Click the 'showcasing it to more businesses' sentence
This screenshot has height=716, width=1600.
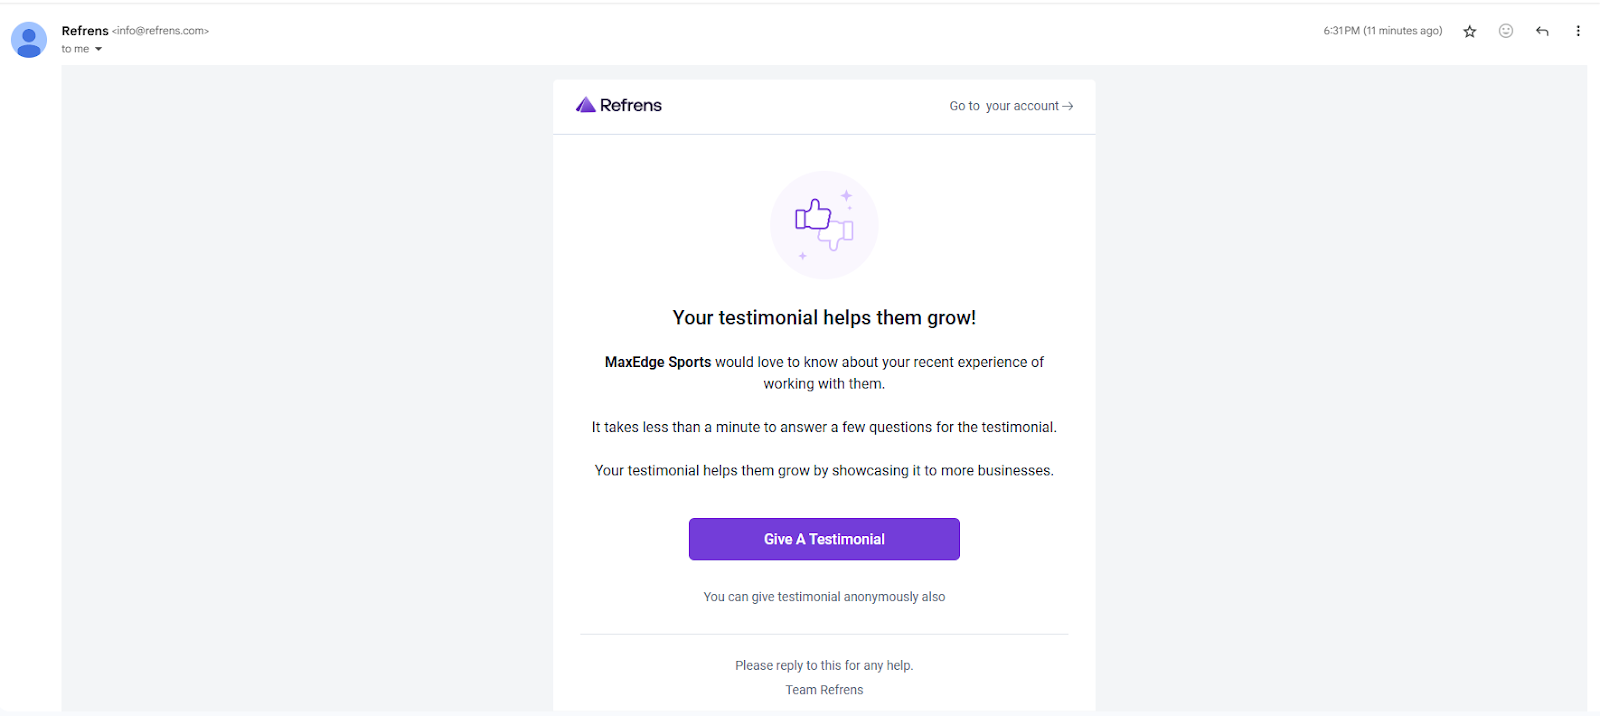point(824,470)
